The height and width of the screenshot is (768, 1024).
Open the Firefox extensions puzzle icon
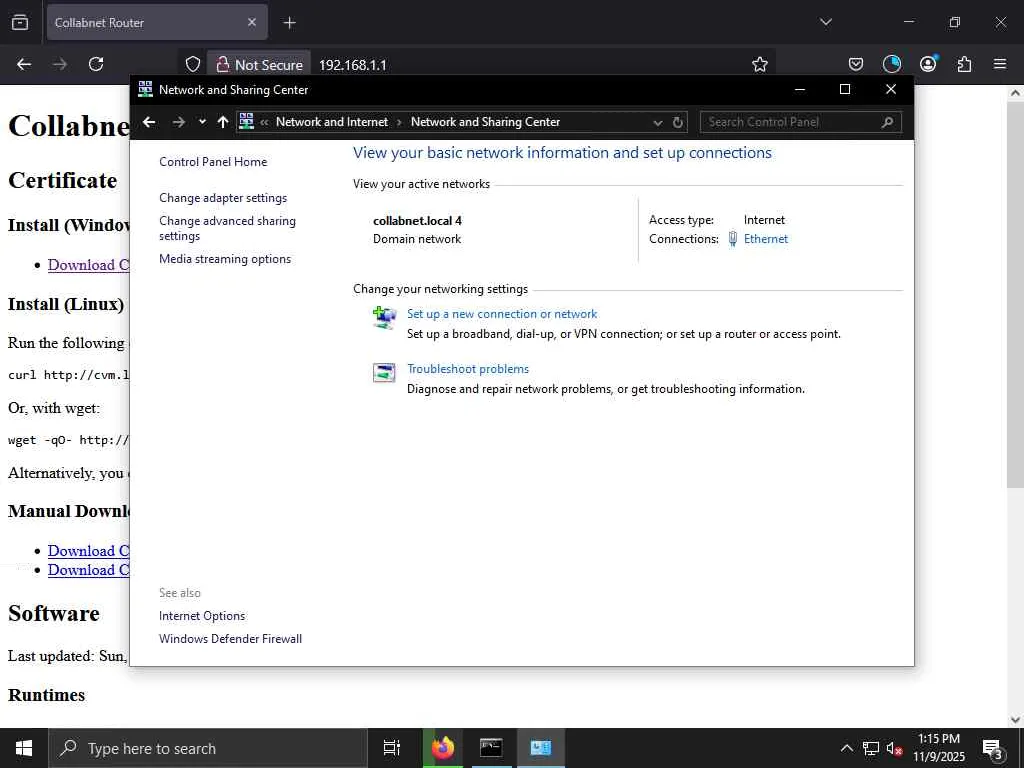click(x=964, y=64)
